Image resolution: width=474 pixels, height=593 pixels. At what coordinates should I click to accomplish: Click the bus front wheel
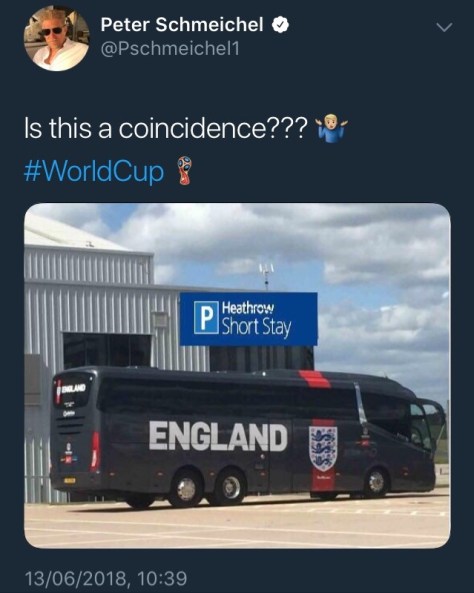376,482
